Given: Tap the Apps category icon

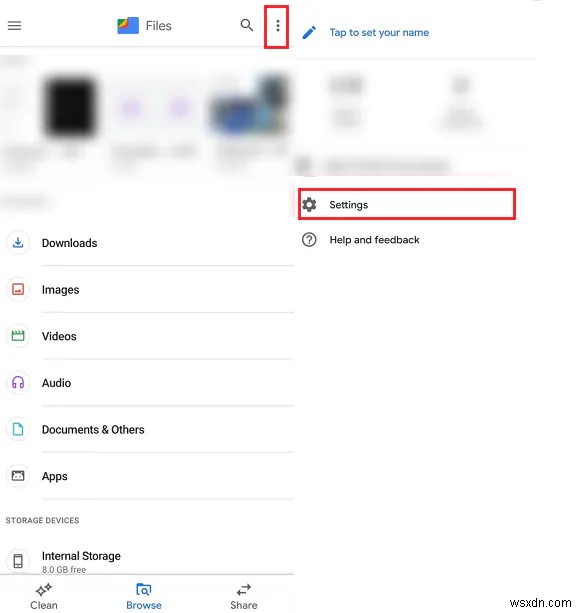Looking at the screenshot, I should click(x=18, y=476).
